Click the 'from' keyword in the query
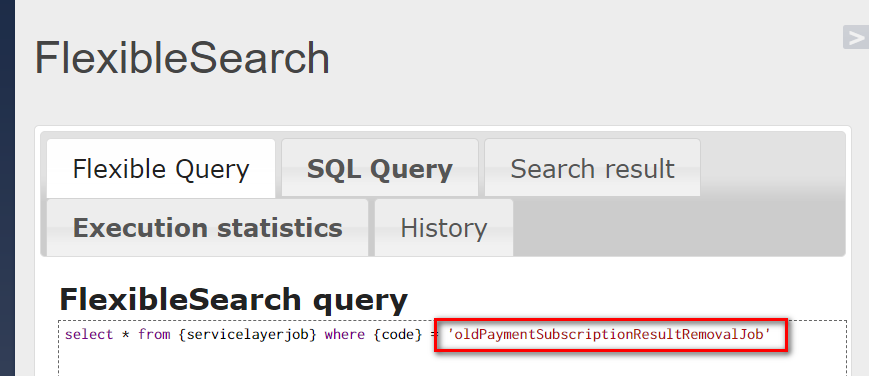 154,334
